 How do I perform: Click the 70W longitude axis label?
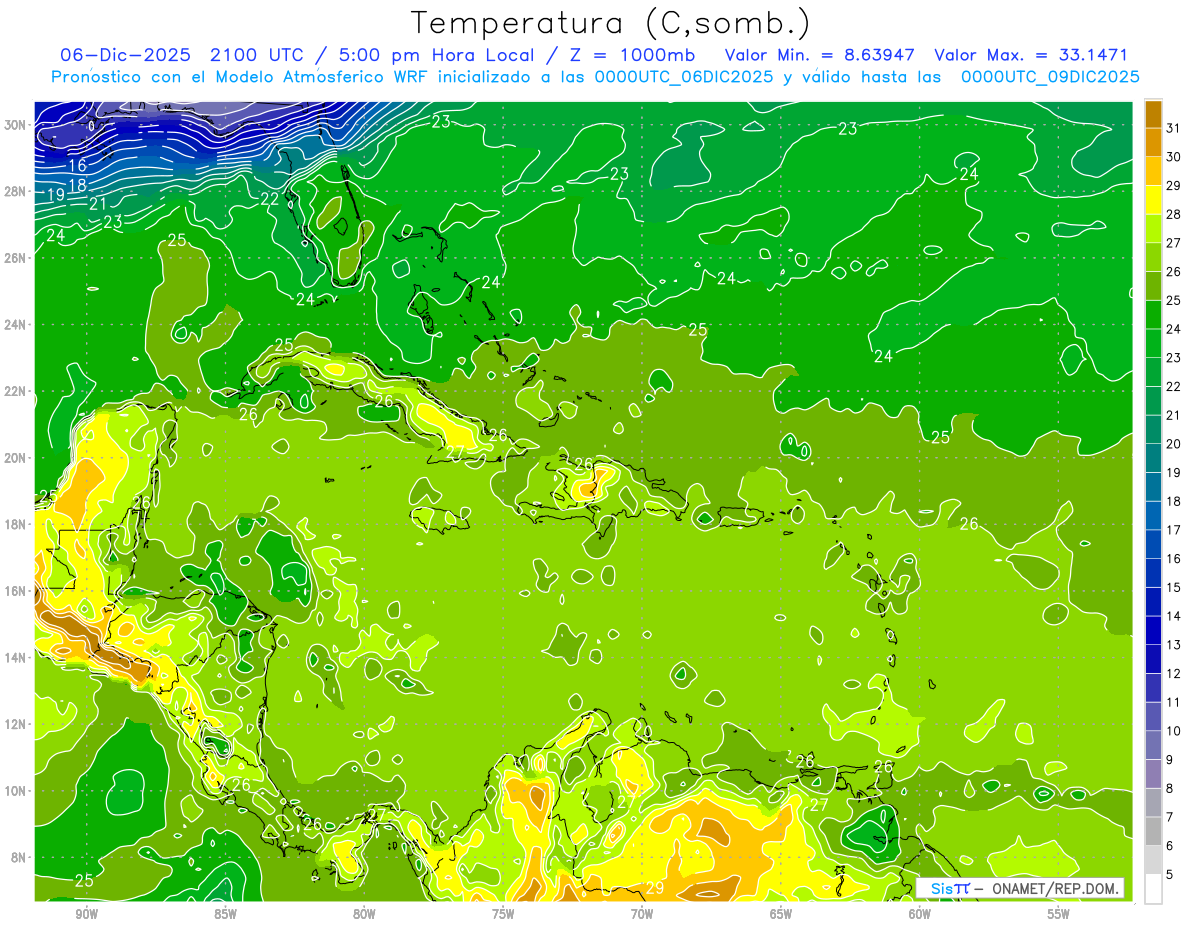(x=642, y=915)
